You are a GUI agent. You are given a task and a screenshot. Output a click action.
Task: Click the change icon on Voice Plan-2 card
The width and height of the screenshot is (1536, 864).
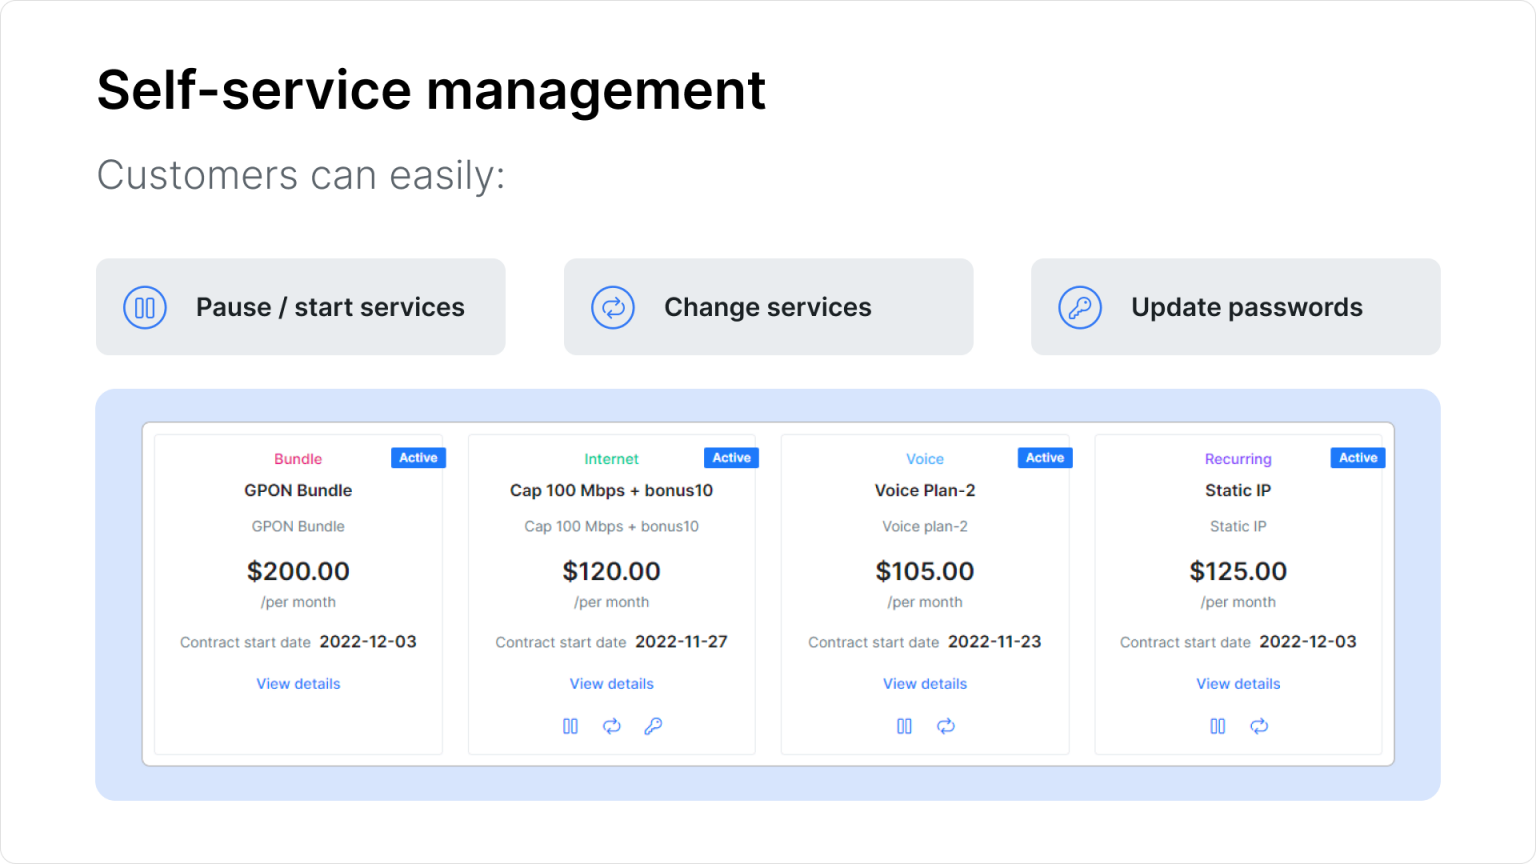click(x=946, y=726)
